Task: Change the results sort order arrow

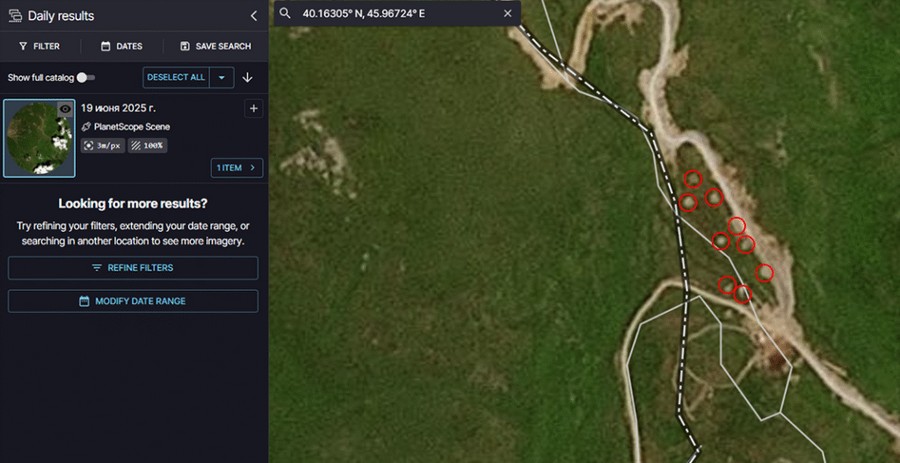Action: pos(248,77)
